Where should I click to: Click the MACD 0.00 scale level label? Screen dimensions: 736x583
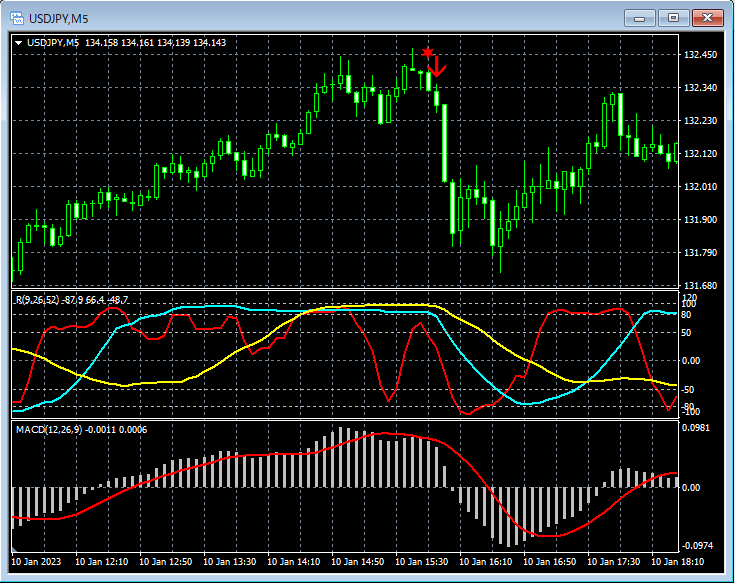(691, 488)
